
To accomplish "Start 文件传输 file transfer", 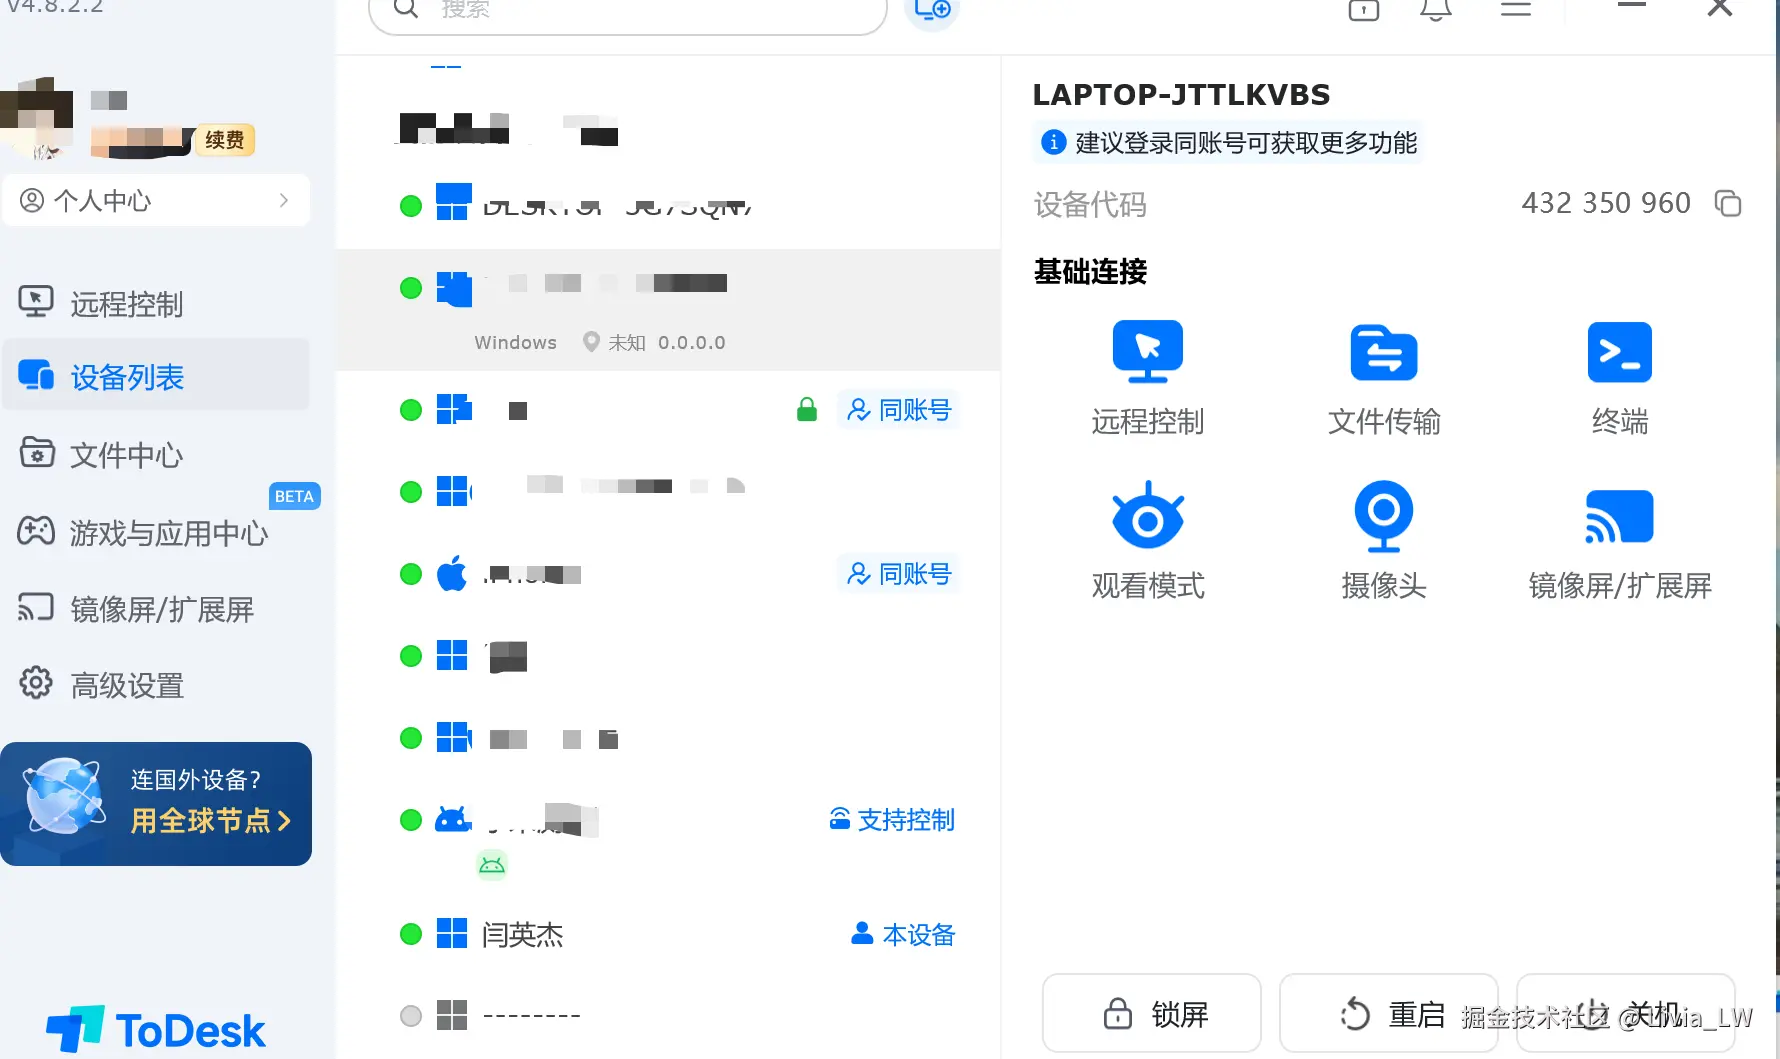I will point(1384,378).
